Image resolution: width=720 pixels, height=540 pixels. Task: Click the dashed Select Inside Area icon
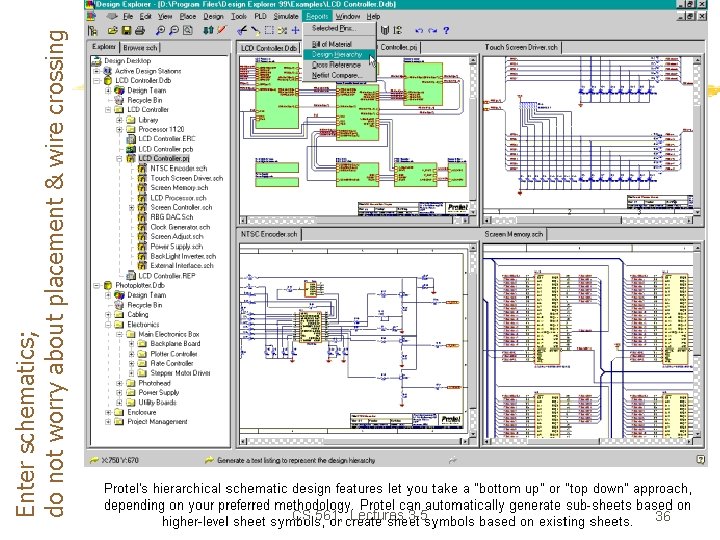point(269,30)
